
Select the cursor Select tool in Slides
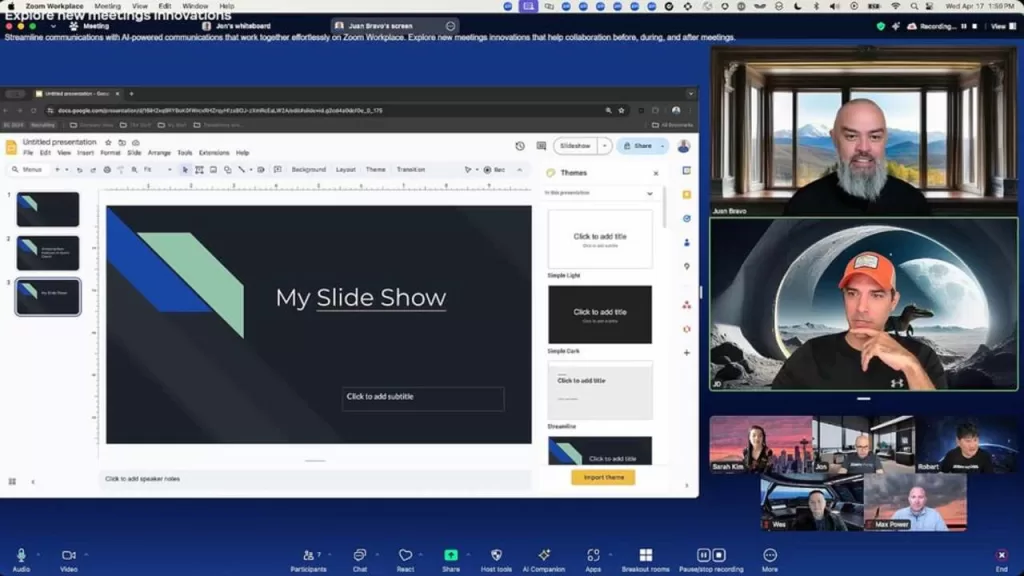185,170
